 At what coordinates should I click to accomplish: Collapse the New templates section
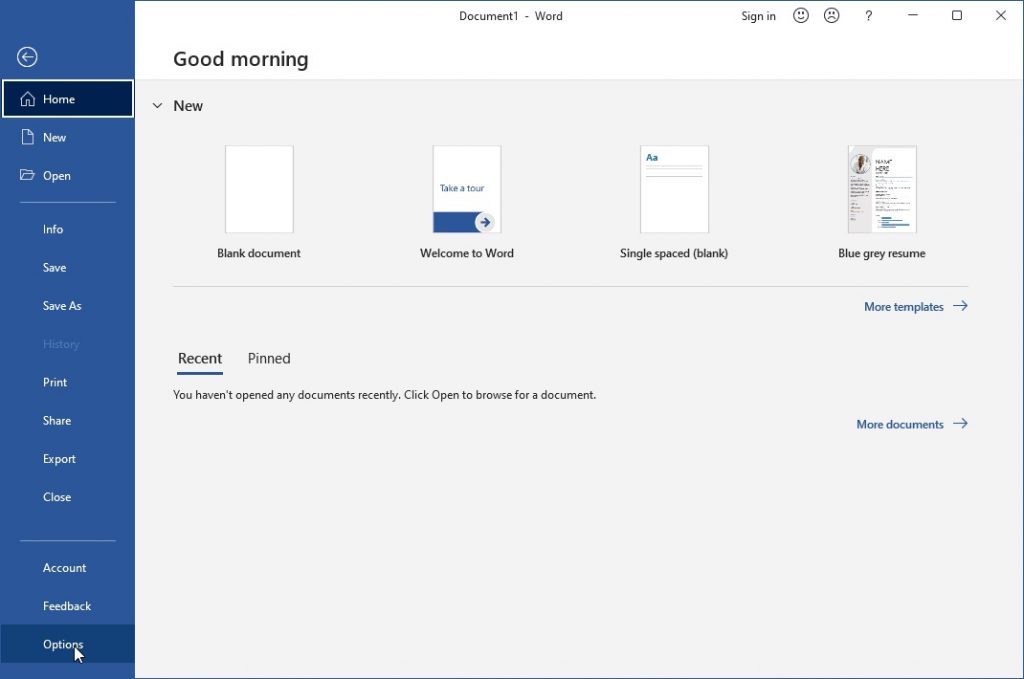pos(157,105)
